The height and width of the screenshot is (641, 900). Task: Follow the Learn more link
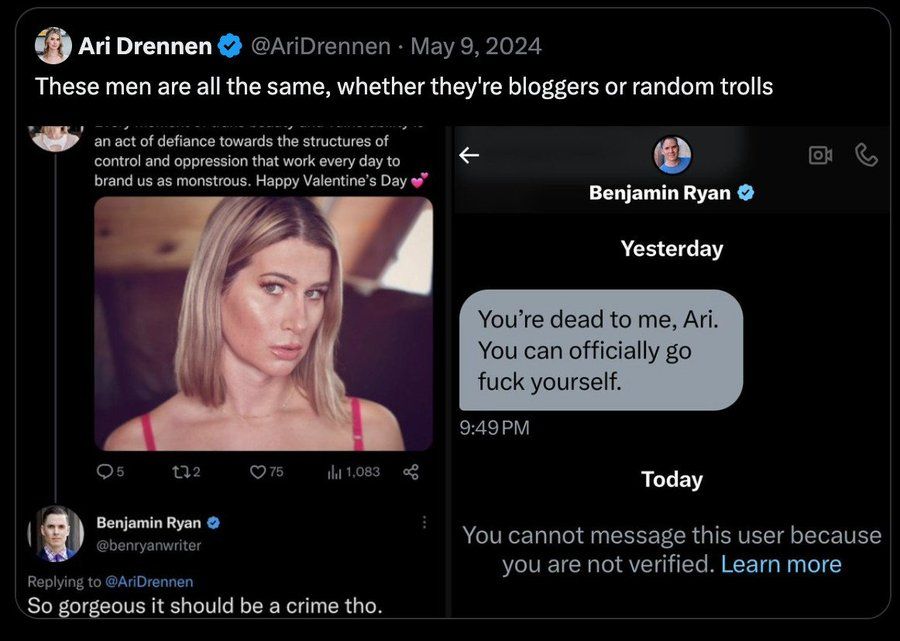(x=781, y=564)
